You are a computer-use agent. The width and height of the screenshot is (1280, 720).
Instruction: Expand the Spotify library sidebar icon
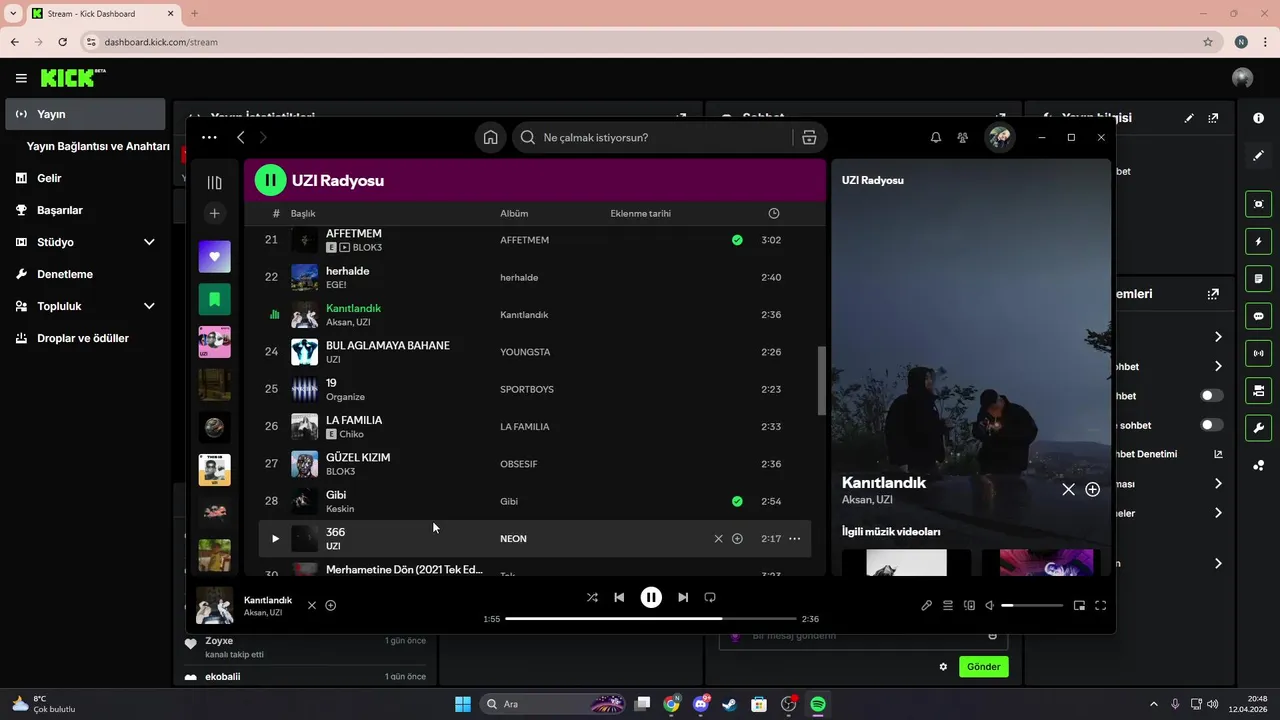[x=214, y=182]
